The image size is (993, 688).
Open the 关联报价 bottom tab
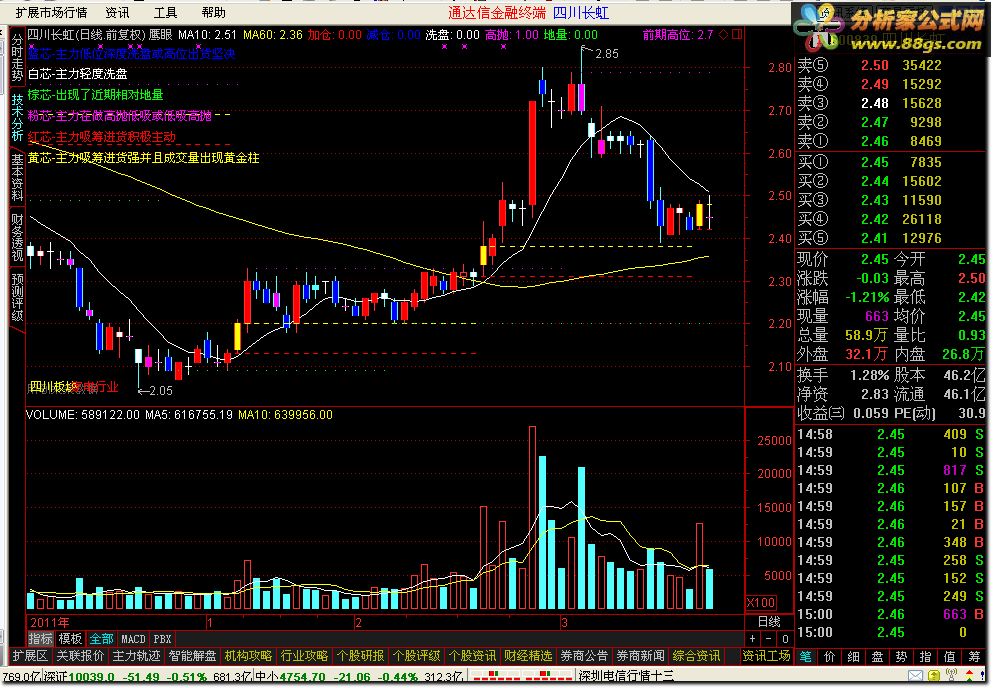point(80,656)
